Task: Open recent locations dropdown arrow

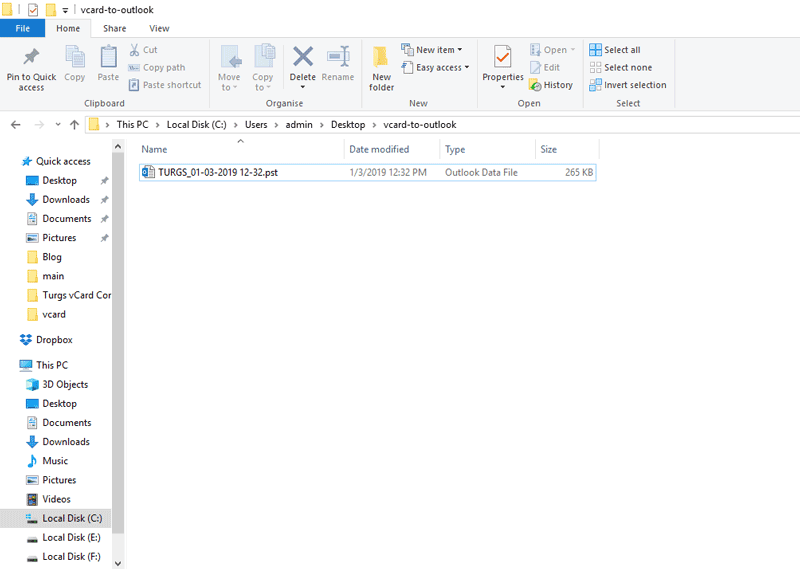Action: pyautogui.click(x=58, y=125)
